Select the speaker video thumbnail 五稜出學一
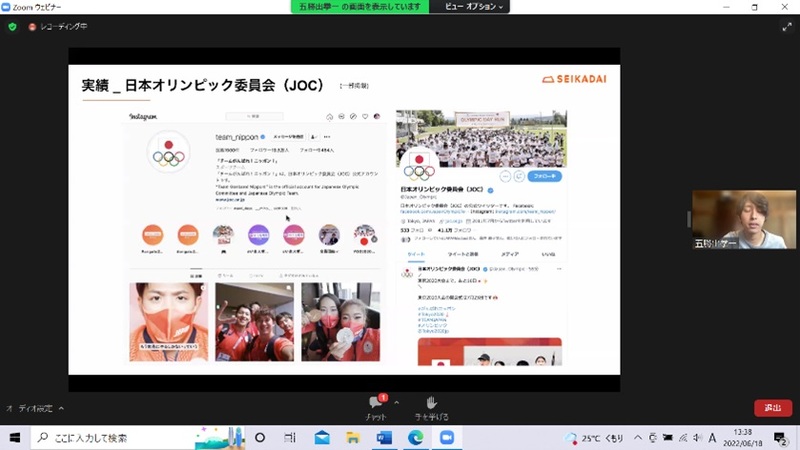800x450 pixels. pyautogui.click(x=743, y=220)
